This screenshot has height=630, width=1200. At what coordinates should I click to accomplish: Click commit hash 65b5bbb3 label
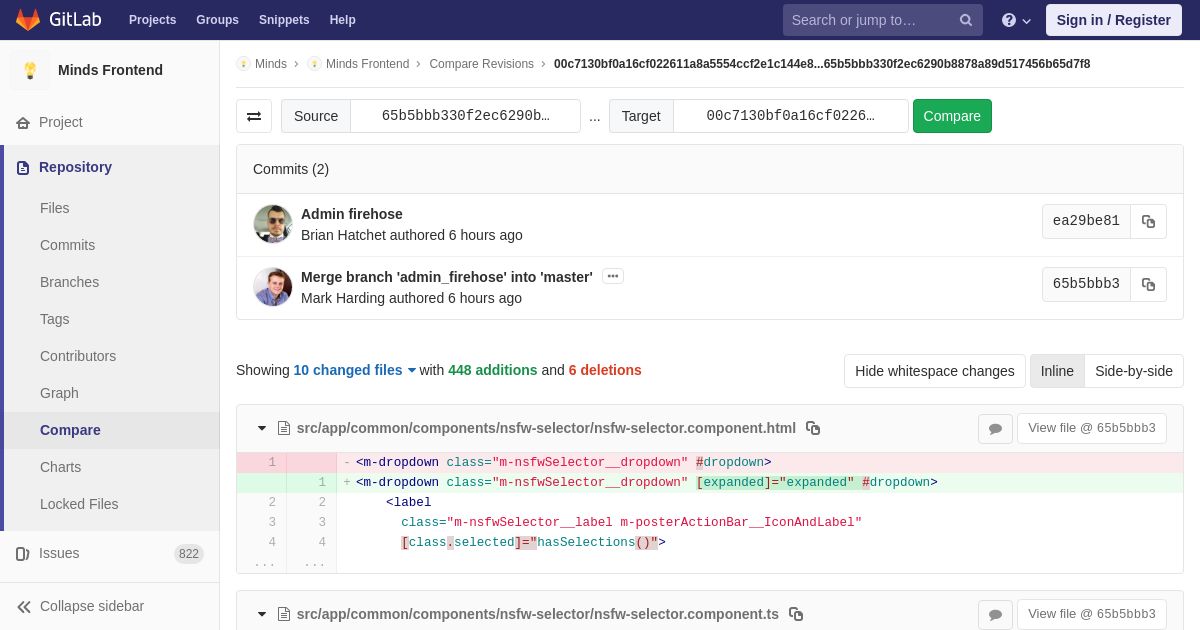1086,284
